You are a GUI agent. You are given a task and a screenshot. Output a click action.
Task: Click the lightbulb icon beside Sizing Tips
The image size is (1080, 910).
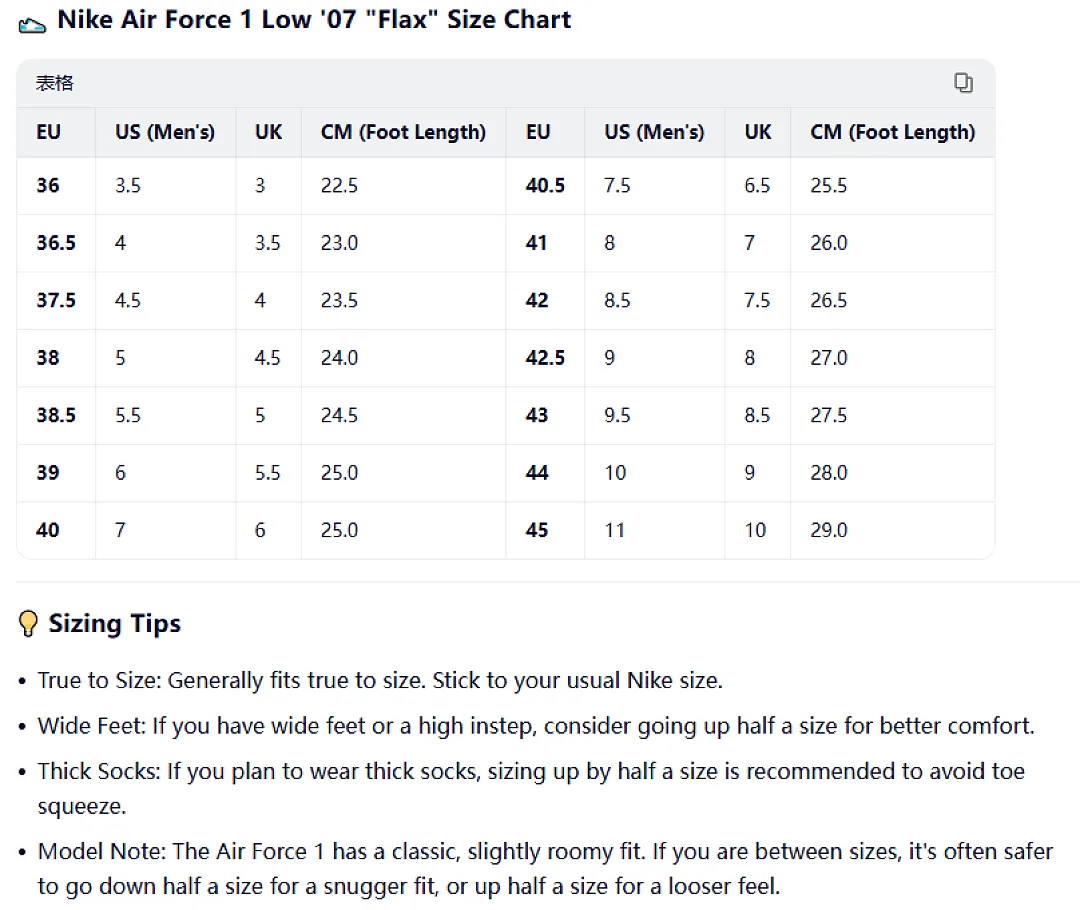(28, 623)
